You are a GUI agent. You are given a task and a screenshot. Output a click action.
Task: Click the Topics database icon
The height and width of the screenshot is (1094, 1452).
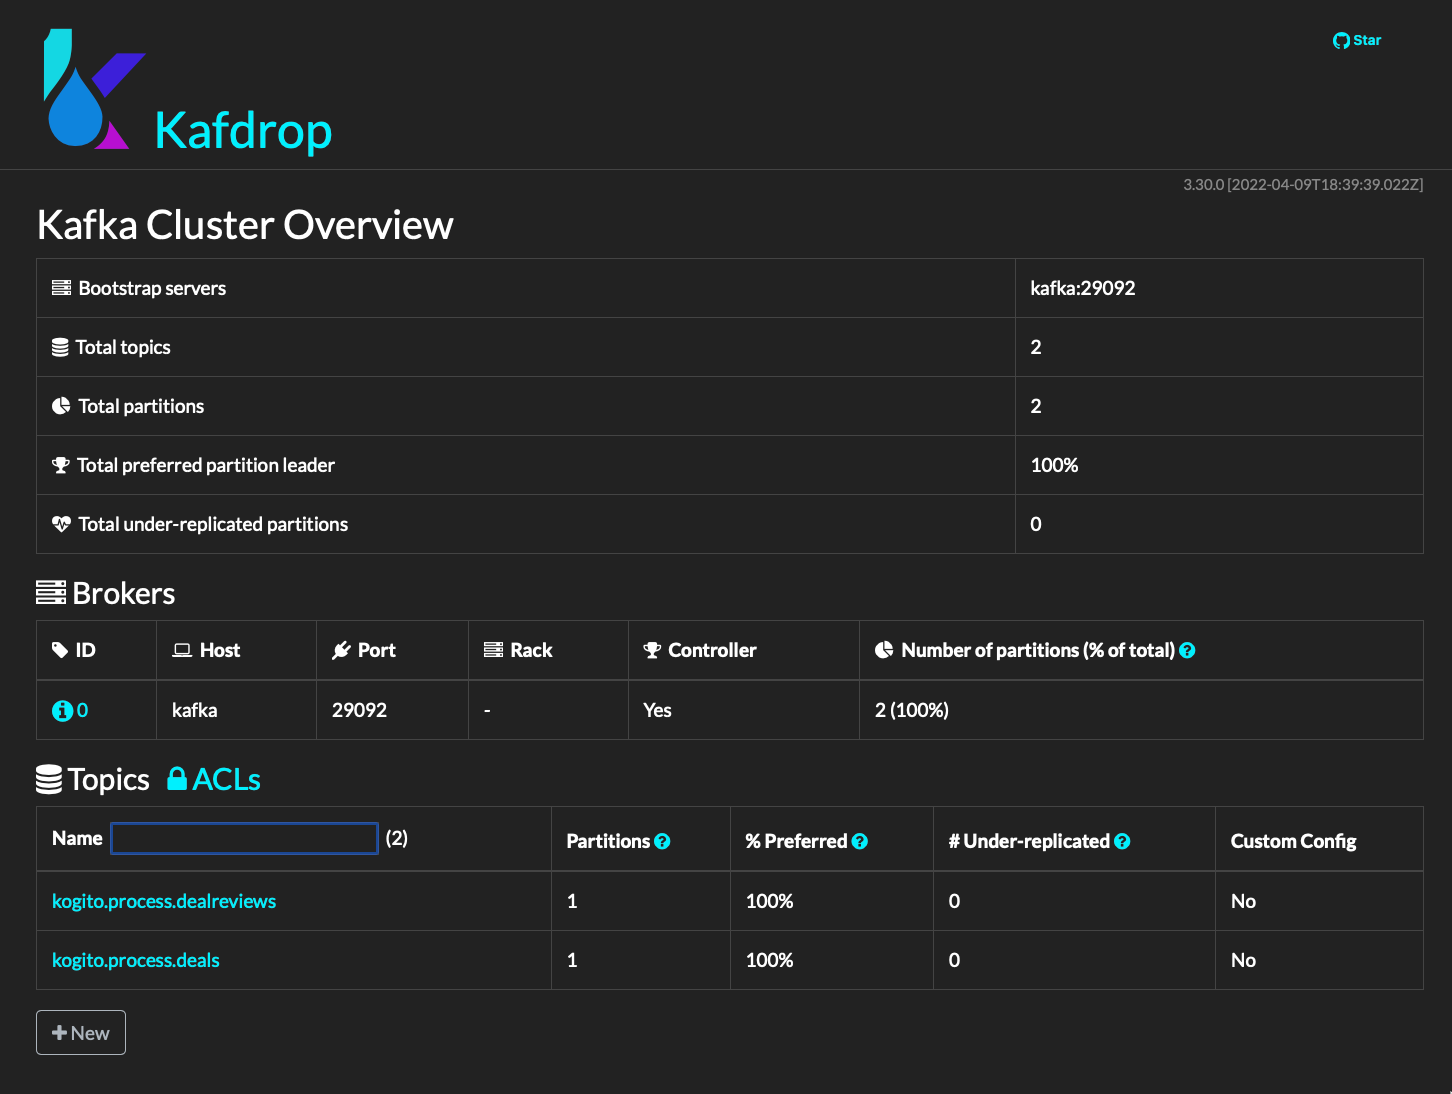[x=49, y=780]
